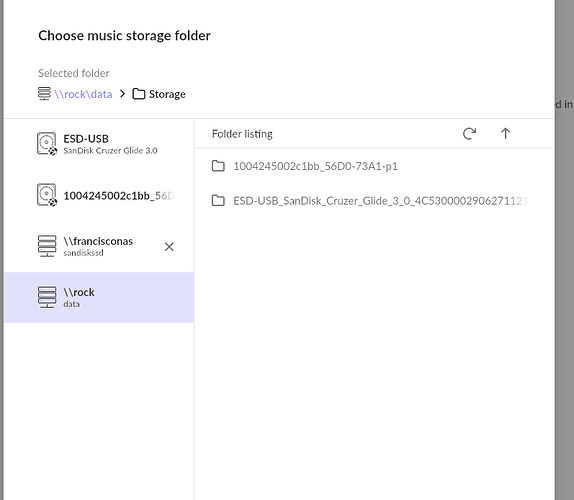Screen dimensions: 574x500
Task: Select ESD-USB SanDisk Cruzer Glide 3.0 entry
Action: [99, 144]
